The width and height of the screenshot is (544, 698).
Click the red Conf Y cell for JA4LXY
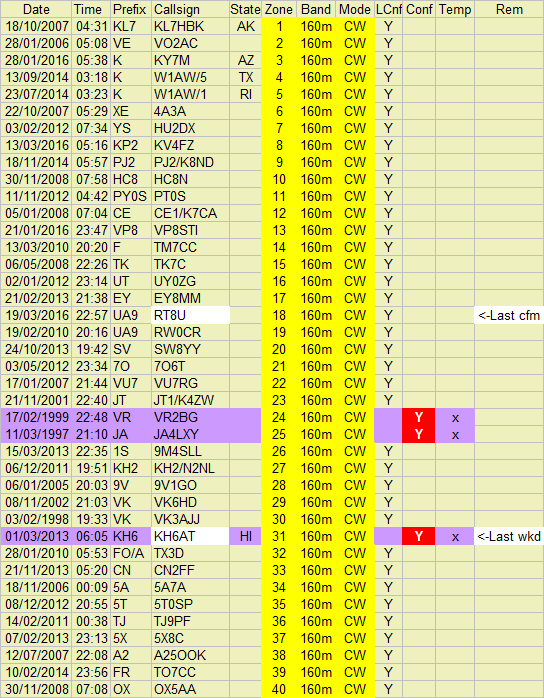click(x=418, y=434)
